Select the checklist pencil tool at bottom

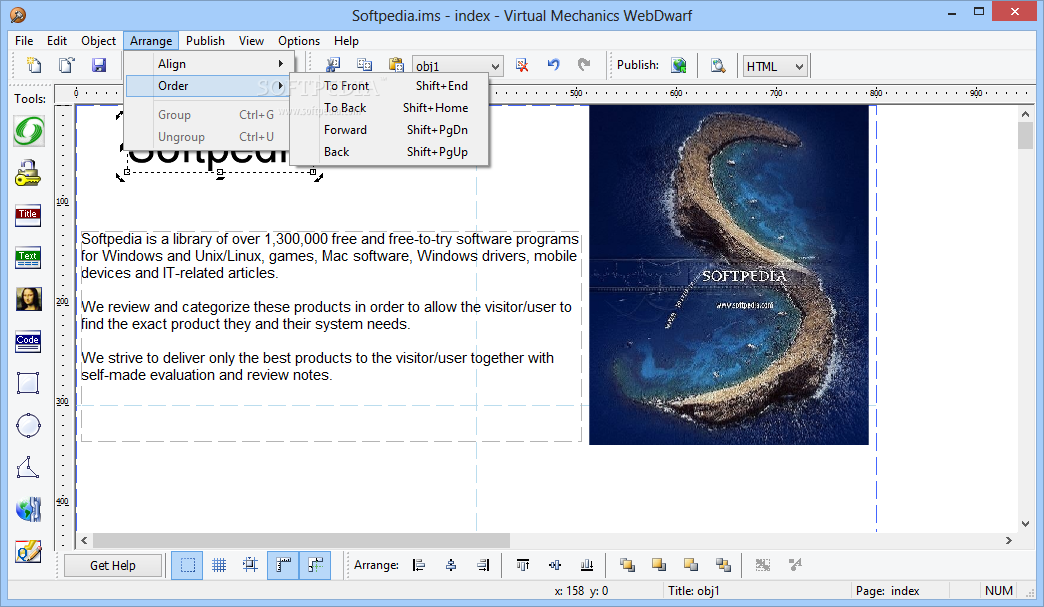click(x=29, y=552)
